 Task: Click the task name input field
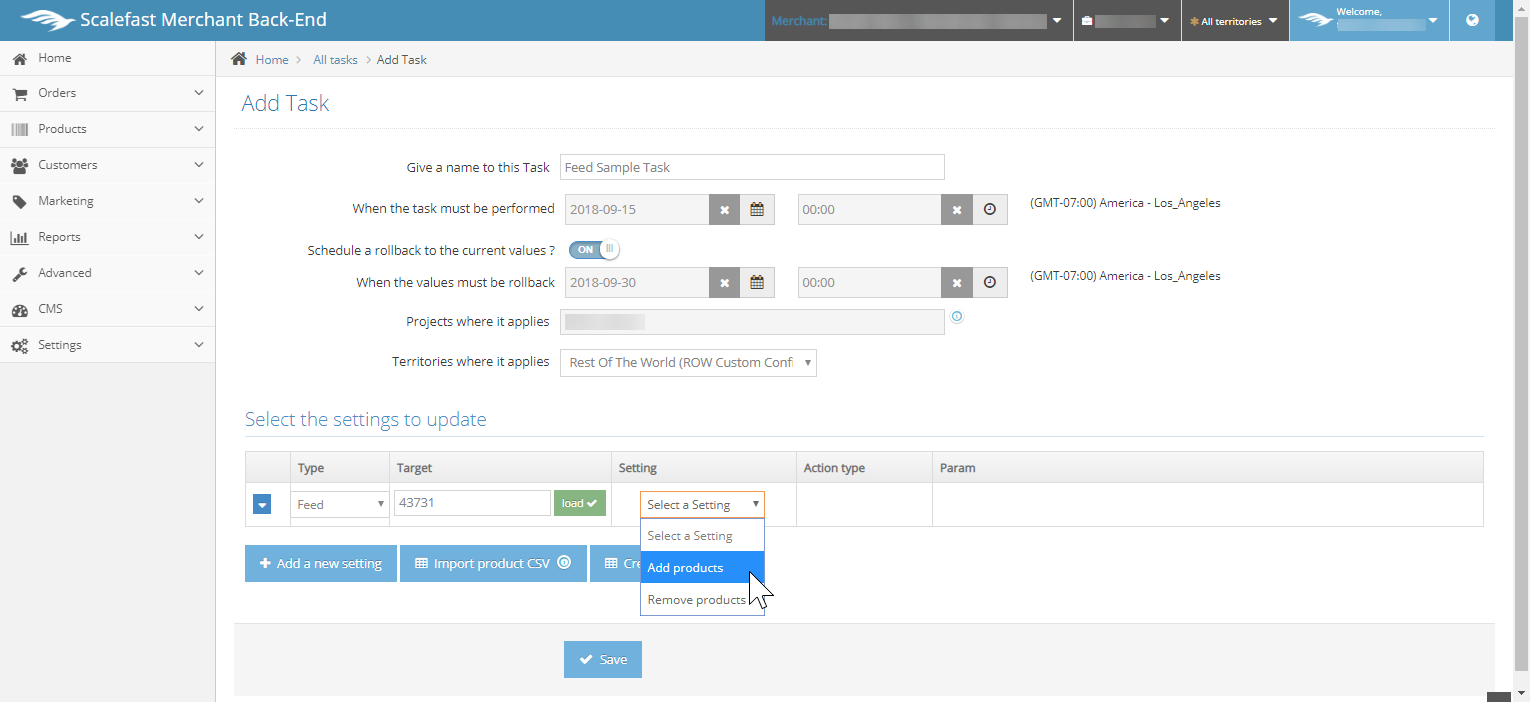click(752, 167)
